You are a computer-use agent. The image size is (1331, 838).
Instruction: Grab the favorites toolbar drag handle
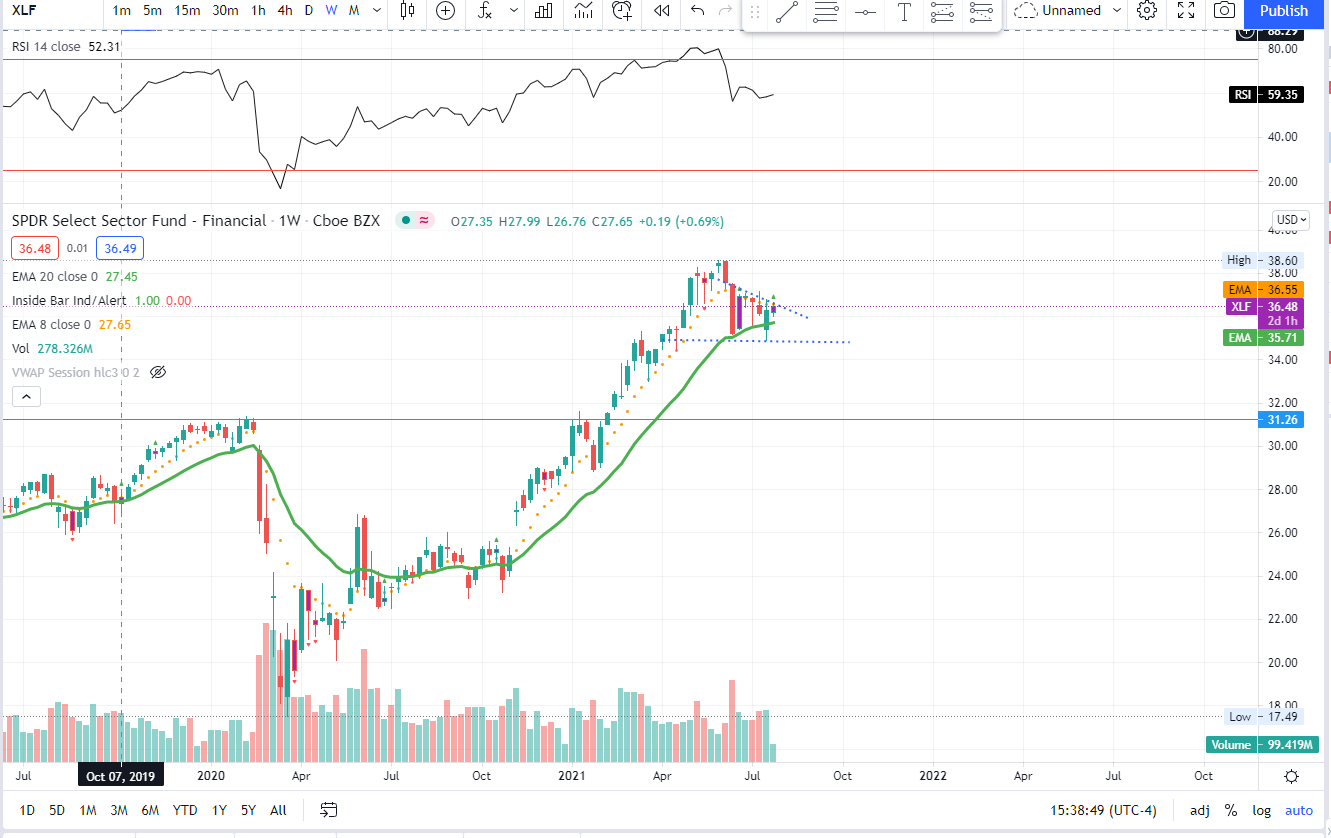point(755,12)
